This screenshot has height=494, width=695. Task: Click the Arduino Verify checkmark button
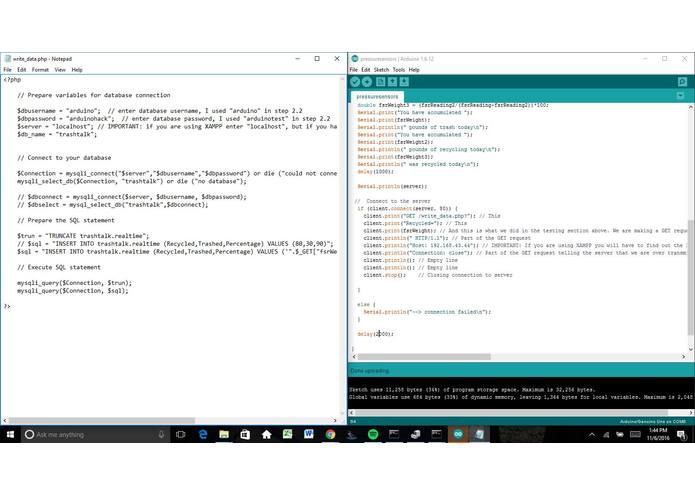pyautogui.click(x=355, y=82)
